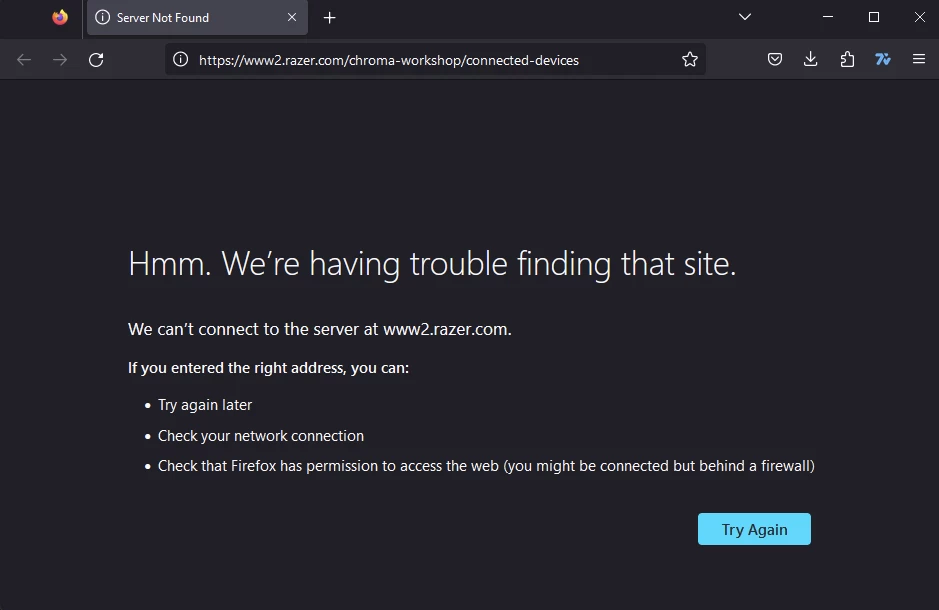Click the heading 'Hmm. We're having trouble finding that site.'

coord(432,264)
